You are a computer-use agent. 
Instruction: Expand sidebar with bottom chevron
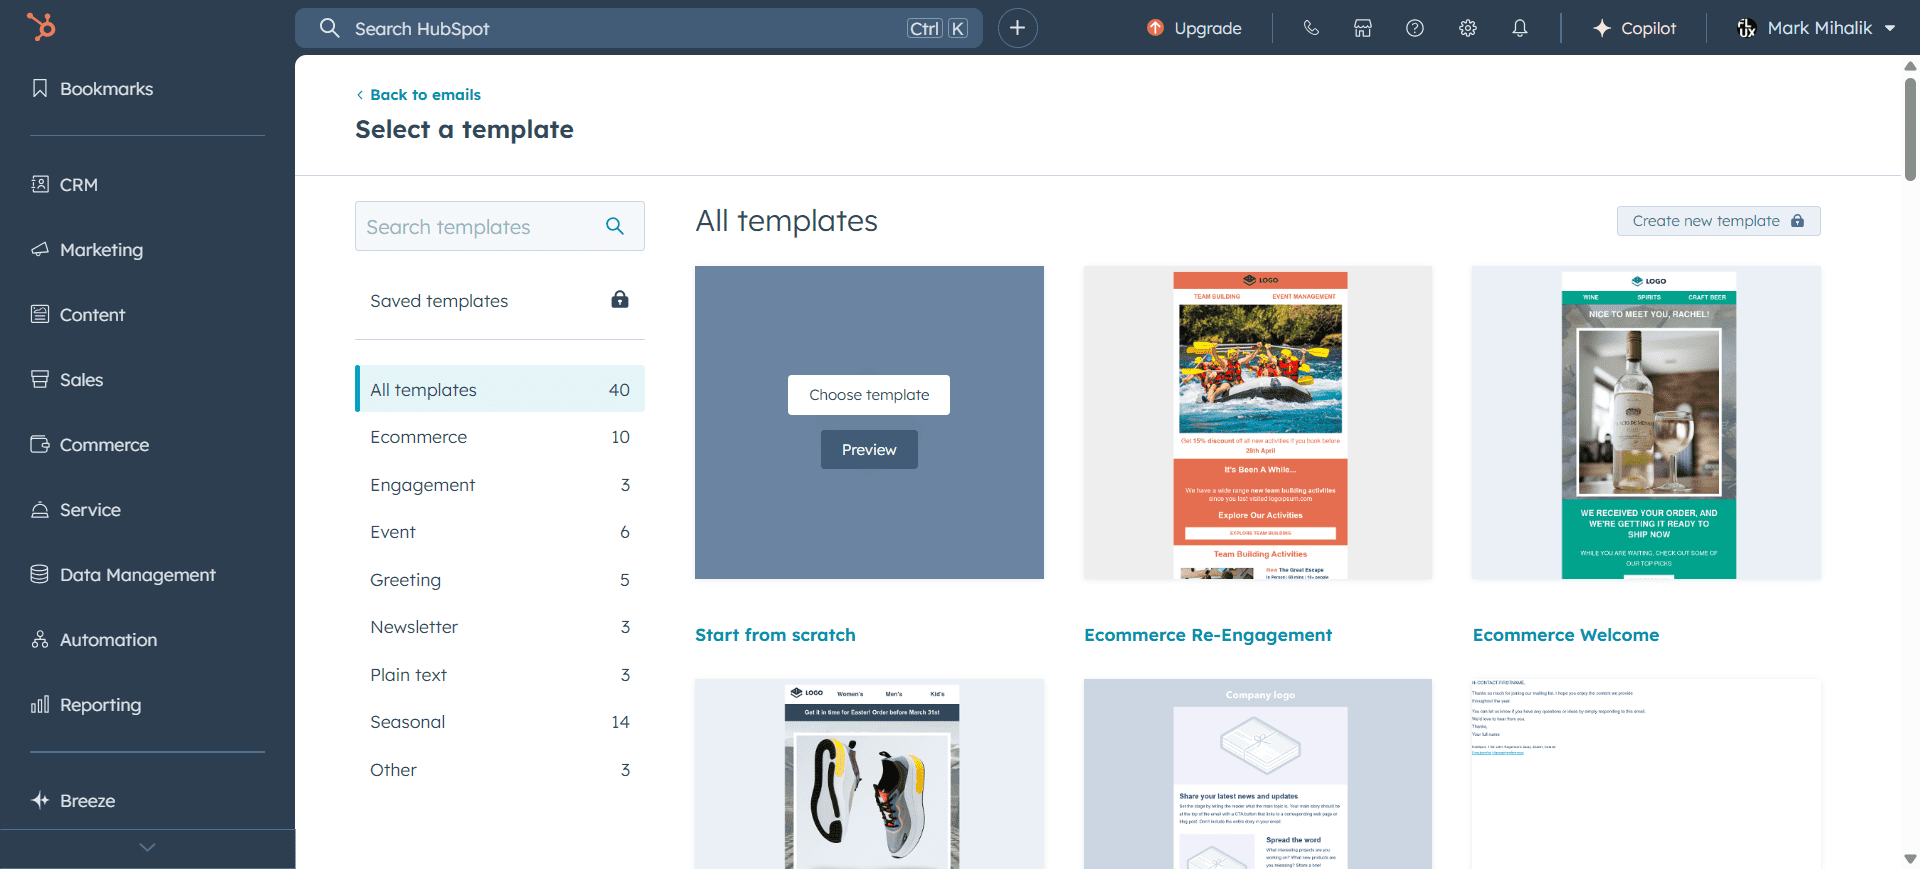tap(148, 847)
